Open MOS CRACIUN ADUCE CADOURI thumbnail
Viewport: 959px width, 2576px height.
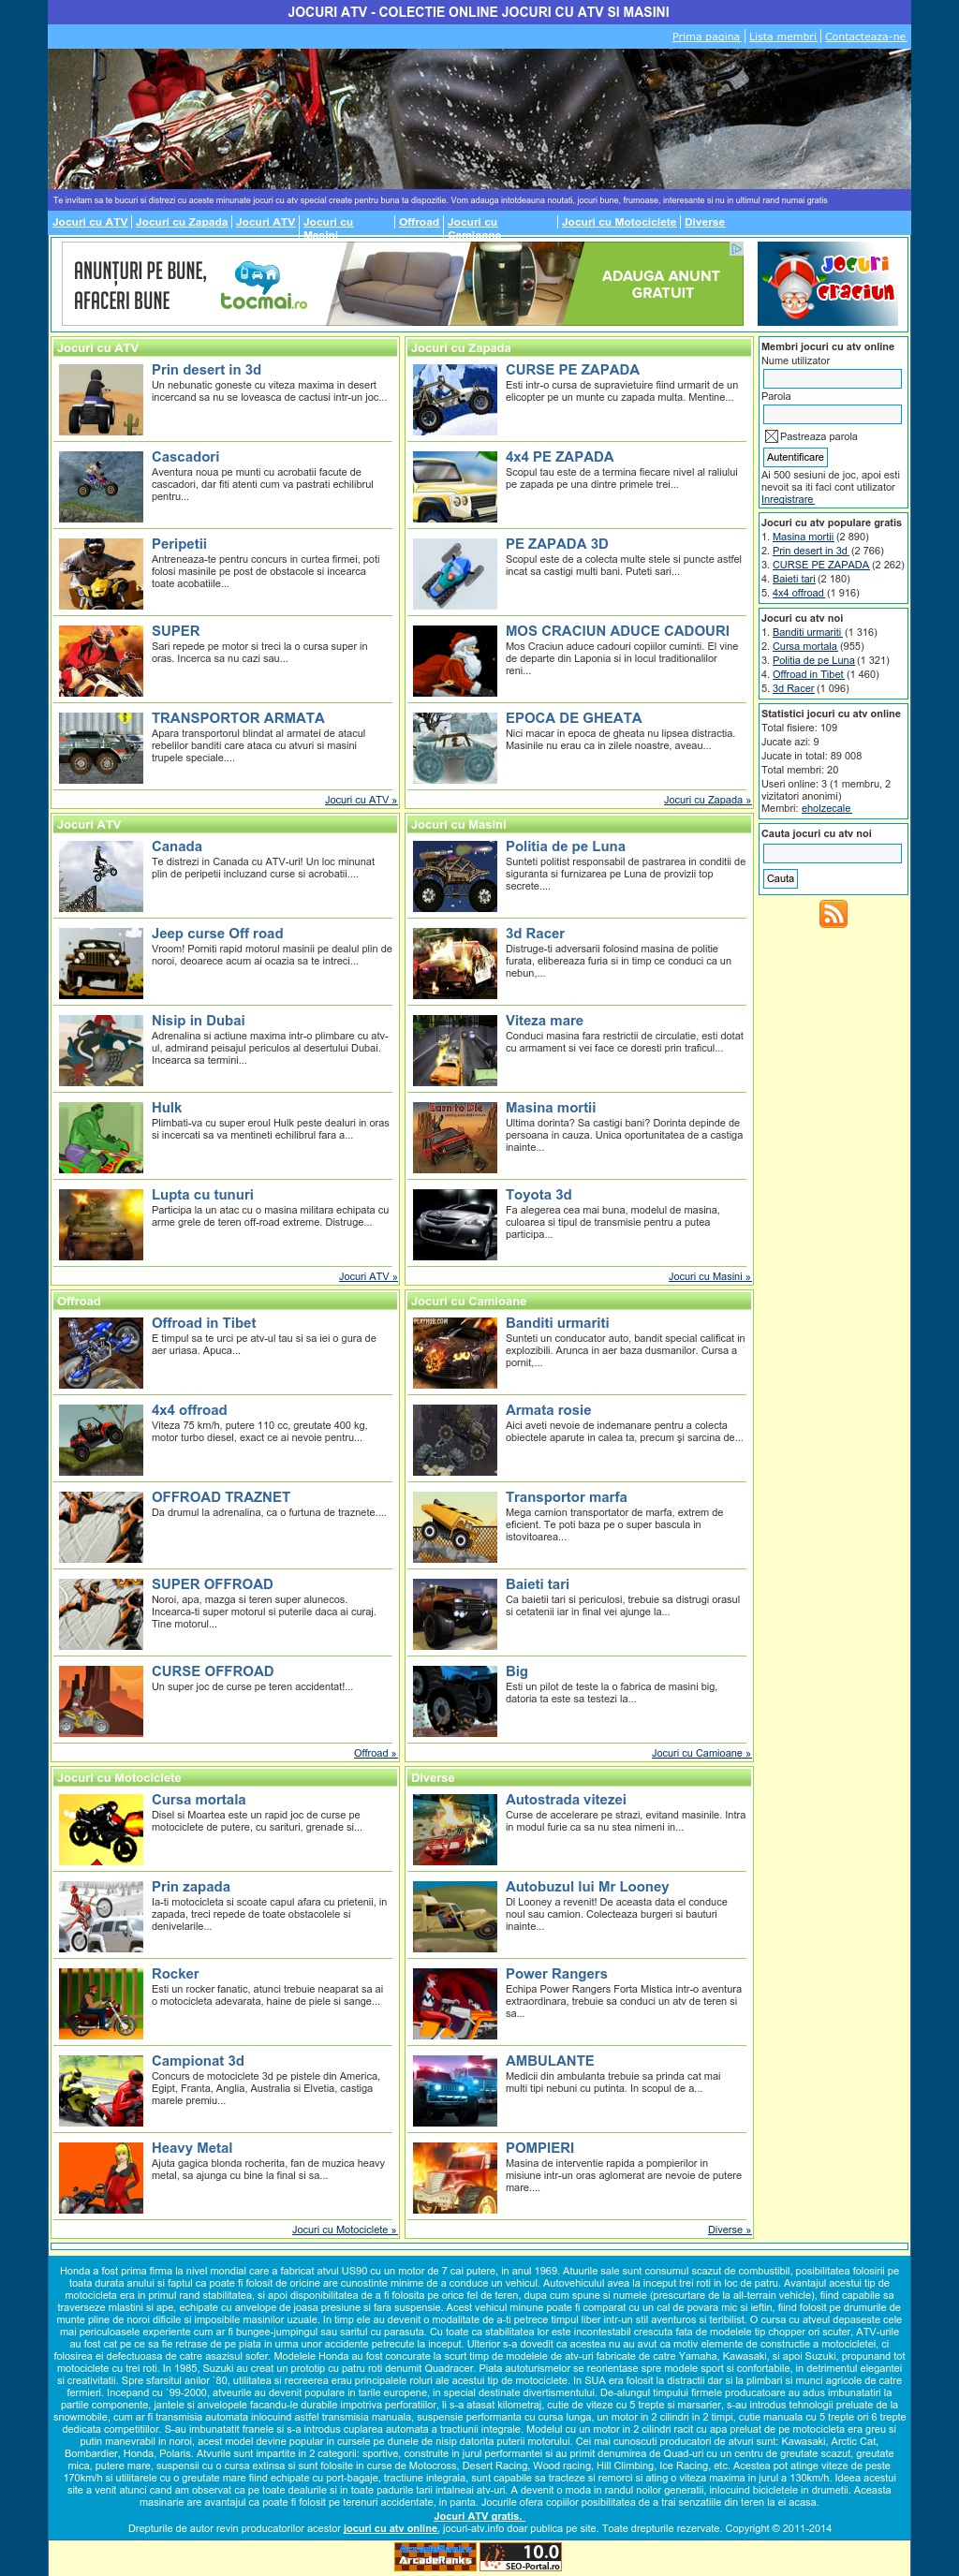(x=455, y=661)
